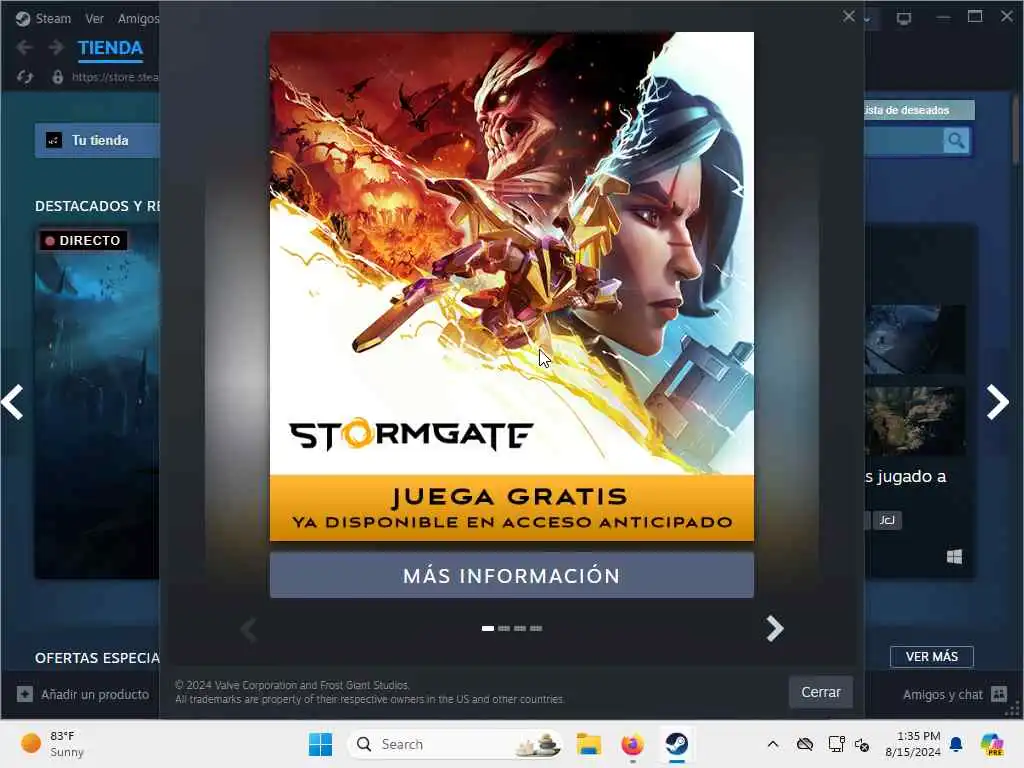Click the DIRECTO live badge
The width and height of the screenshot is (1024, 768).
83,240
